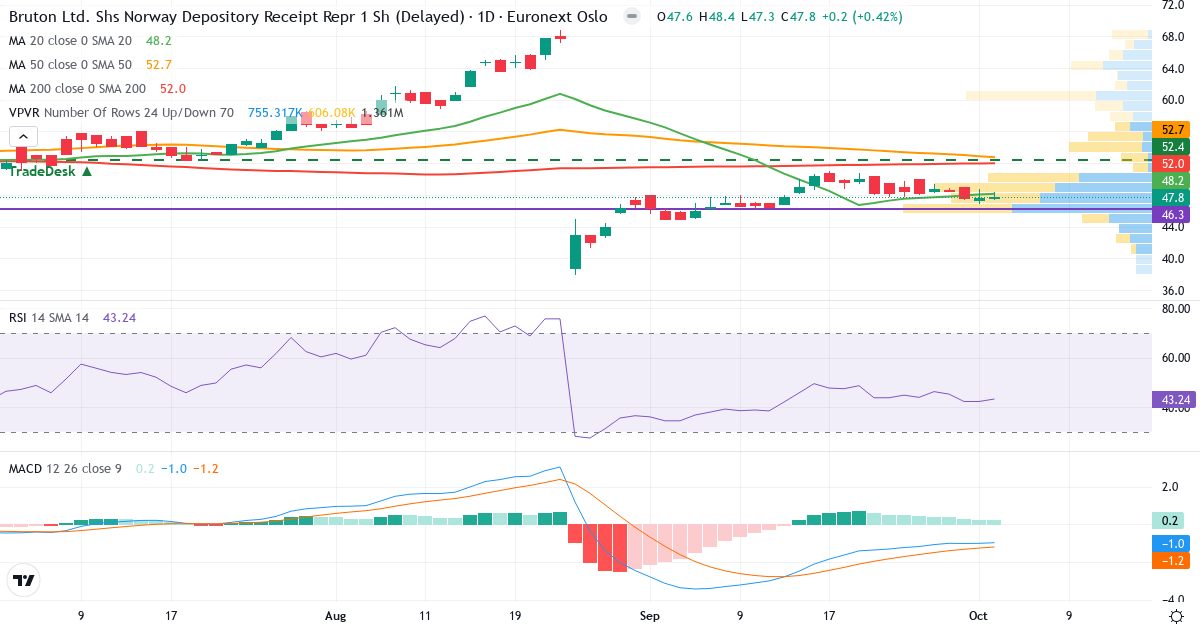Viewport: 1200px width, 630px height.
Task: Click the 0.2 MACD histogram value label
Action: click(x=1168, y=521)
